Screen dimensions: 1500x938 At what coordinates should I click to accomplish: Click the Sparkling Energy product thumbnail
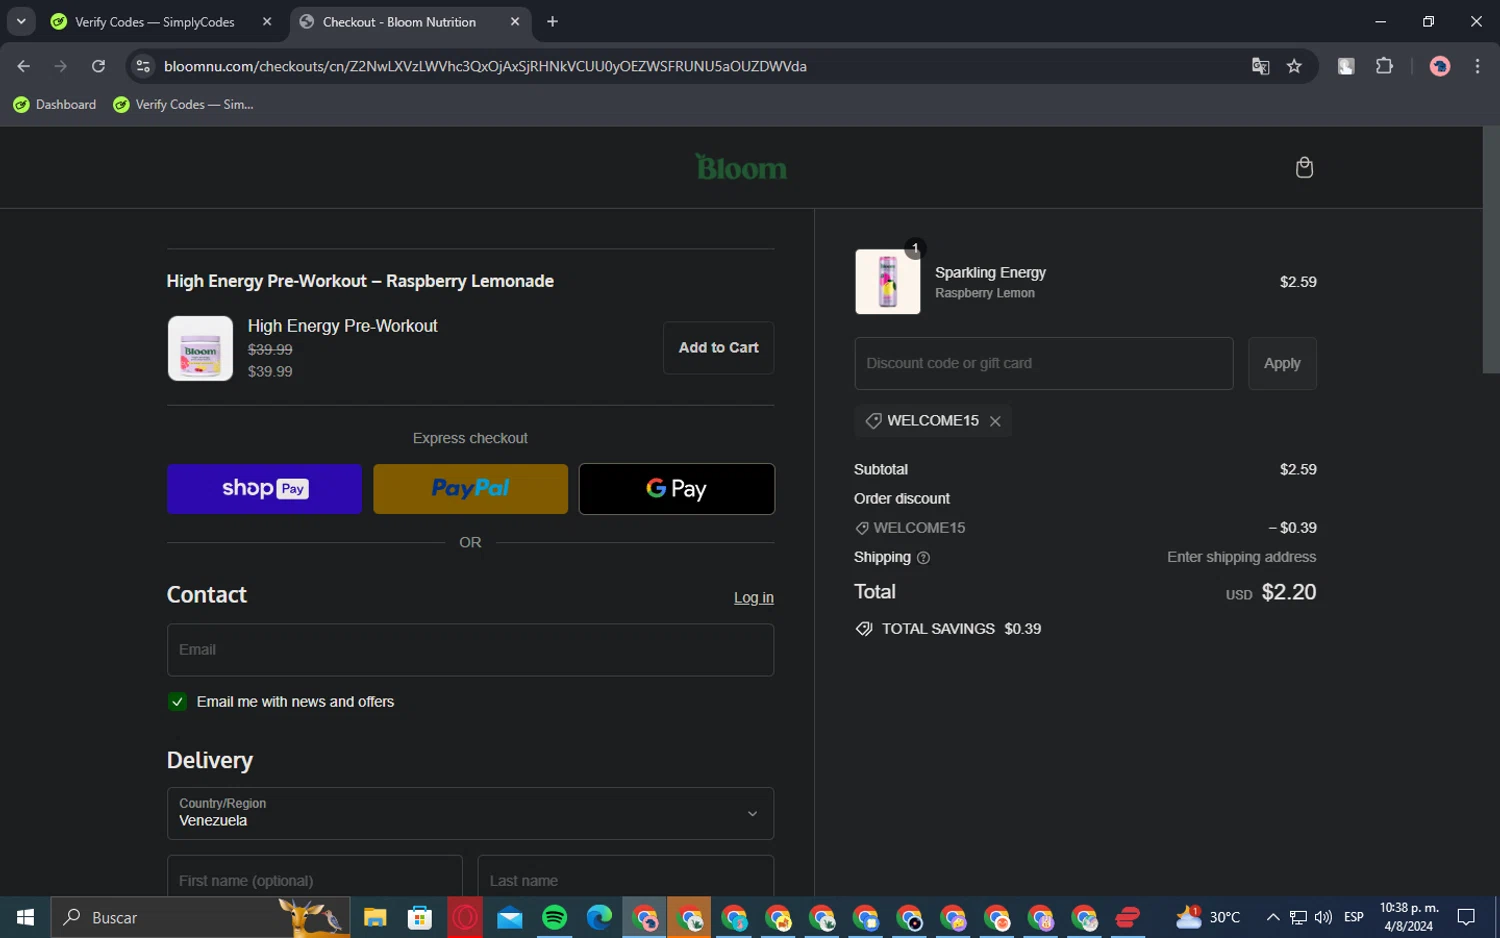click(888, 282)
